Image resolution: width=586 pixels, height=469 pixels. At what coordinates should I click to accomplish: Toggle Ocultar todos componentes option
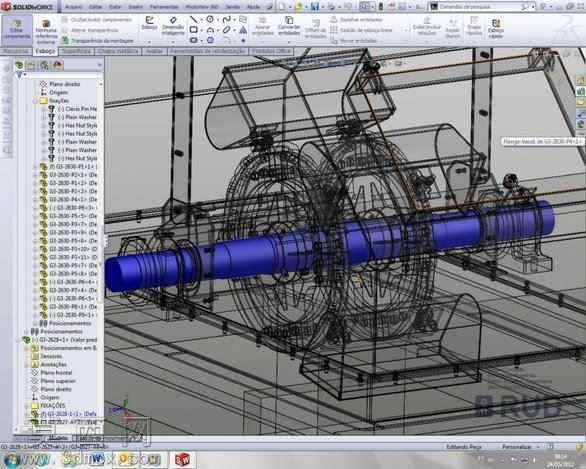tap(97, 19)
